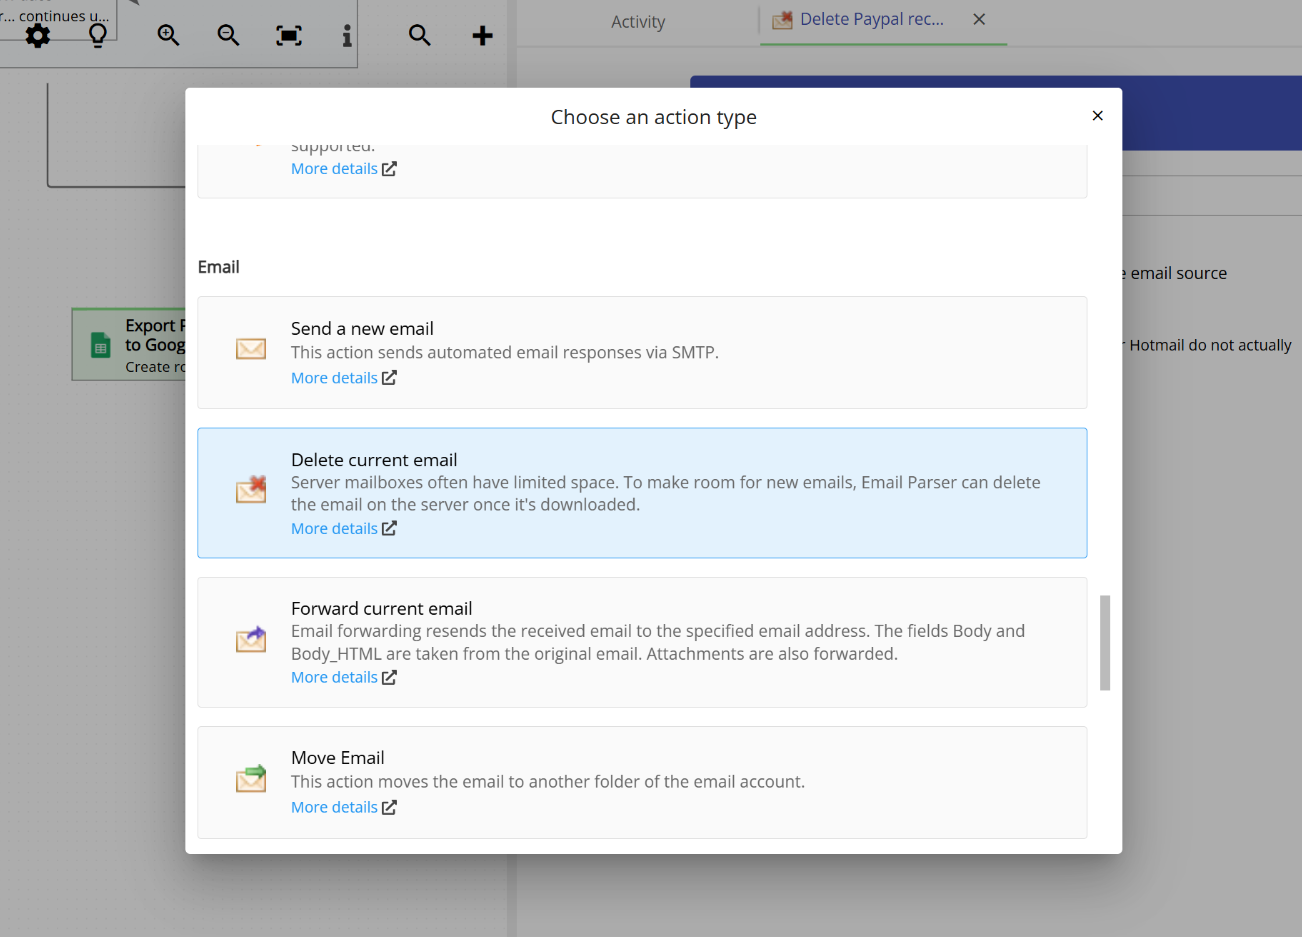Screen dimensions: 1302x937
Task: Click the fit-to-screen toolbar icon
Action: pos(288,36)
